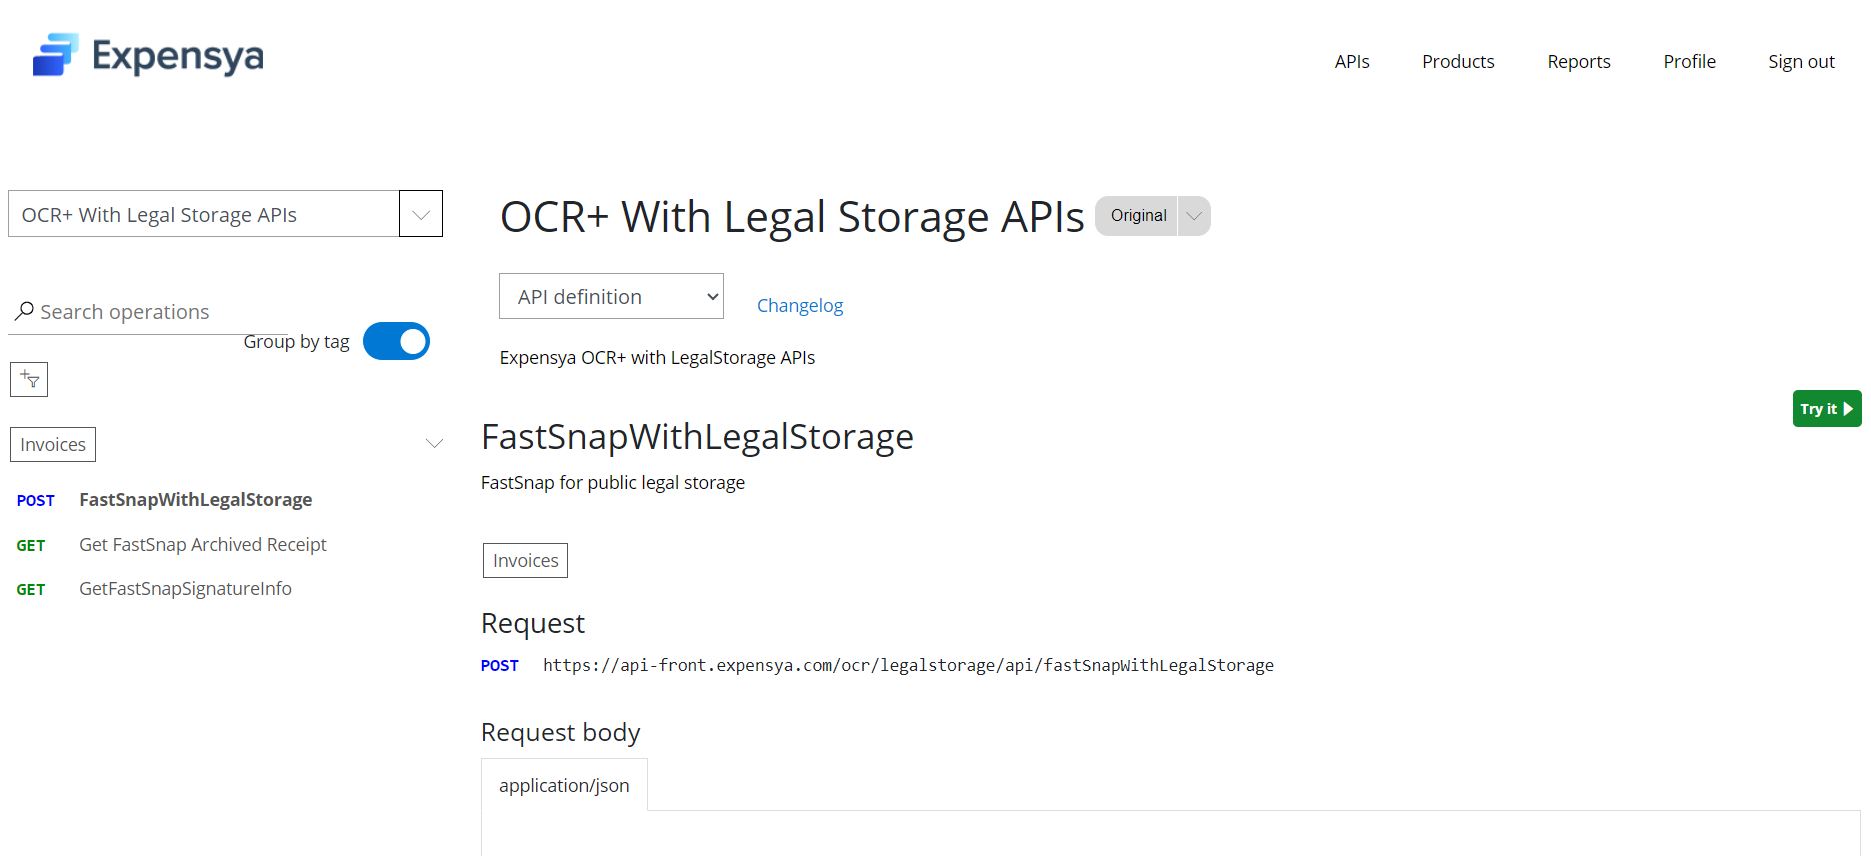Image resolution: width=1871 pixels, height=856 pixels.
Task: Open the API selector dropdown arrow
Action: [x=421, y=214]
